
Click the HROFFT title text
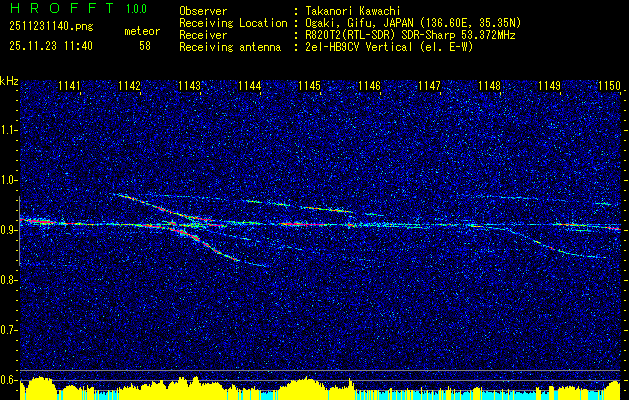coord(62,8)
